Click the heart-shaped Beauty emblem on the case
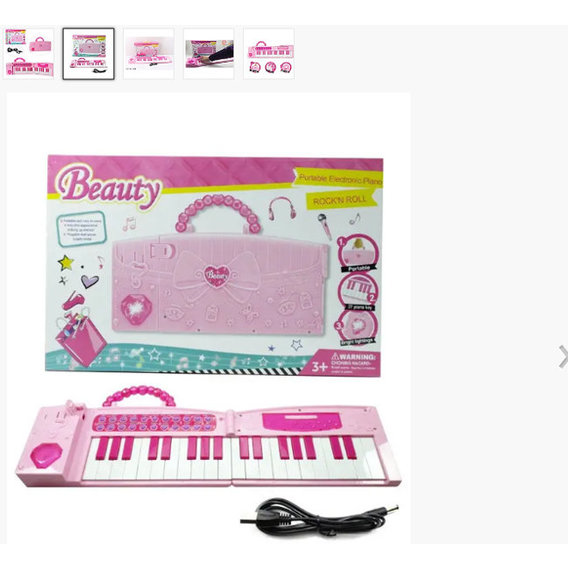568x568 pixels. click(x=217, y=276)
